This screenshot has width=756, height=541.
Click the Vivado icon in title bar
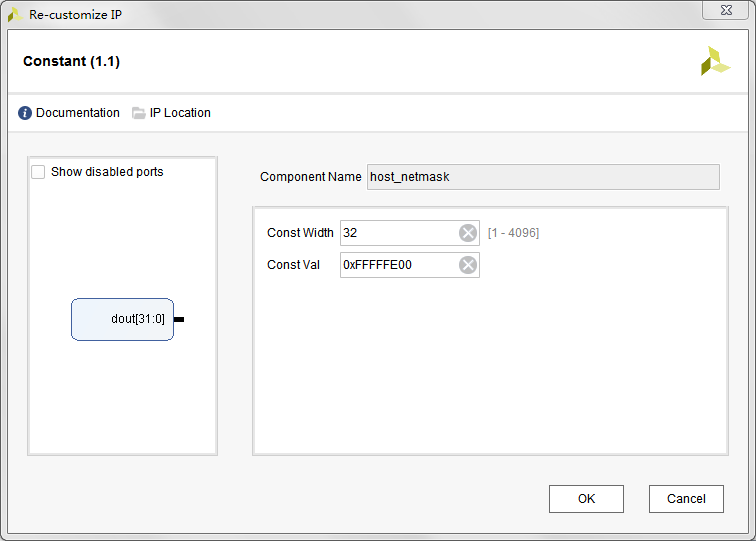(x=15, y=15)
